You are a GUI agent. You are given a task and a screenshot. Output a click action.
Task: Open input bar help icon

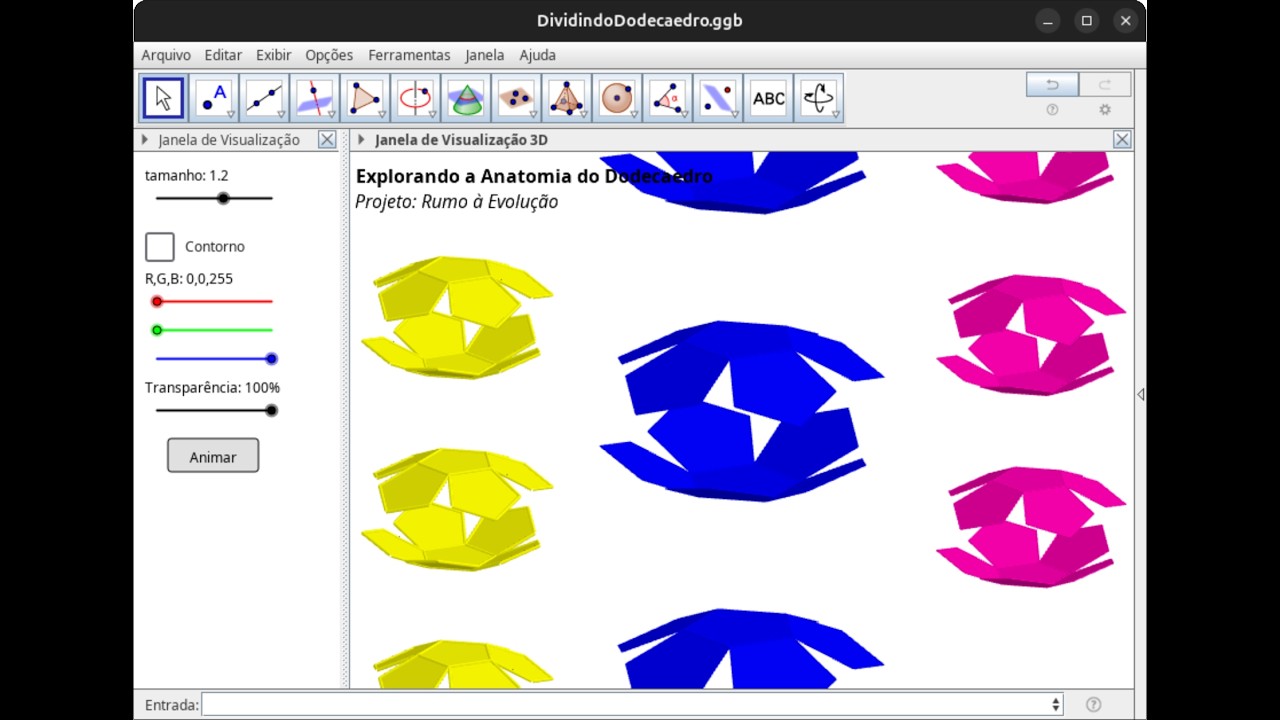point(1094,705)
